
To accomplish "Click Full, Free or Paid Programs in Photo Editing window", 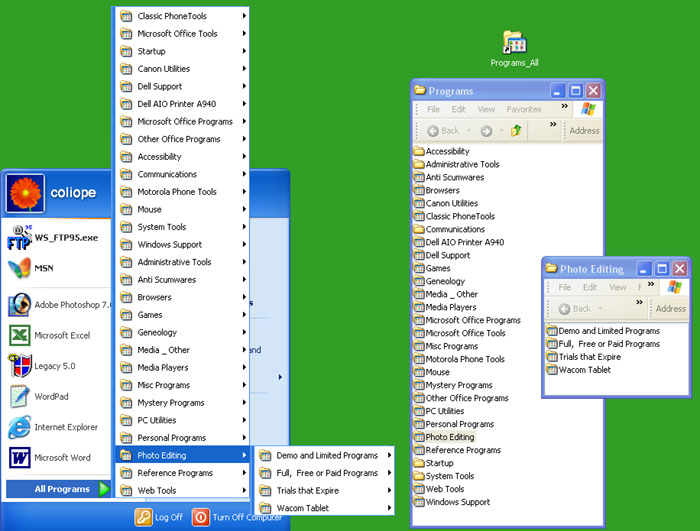I will (x=603, y=344).
